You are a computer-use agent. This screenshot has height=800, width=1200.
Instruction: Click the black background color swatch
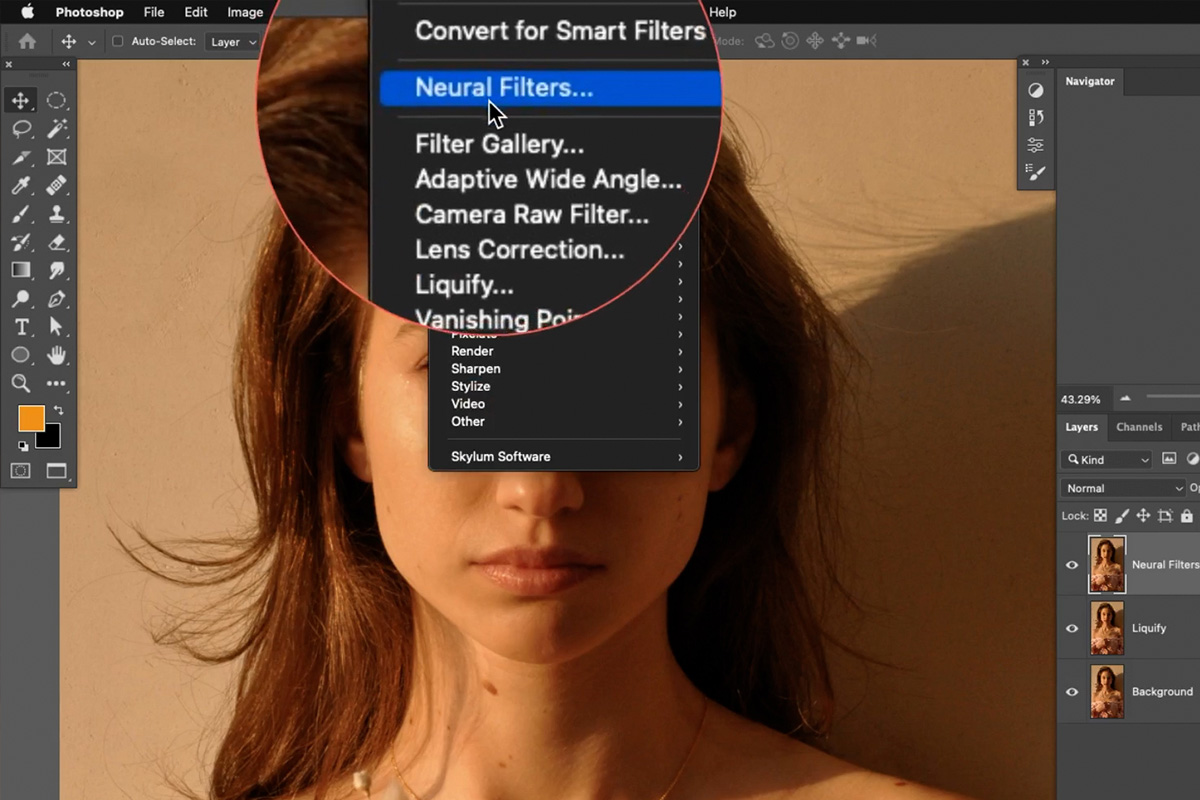[x=51, y=438]
